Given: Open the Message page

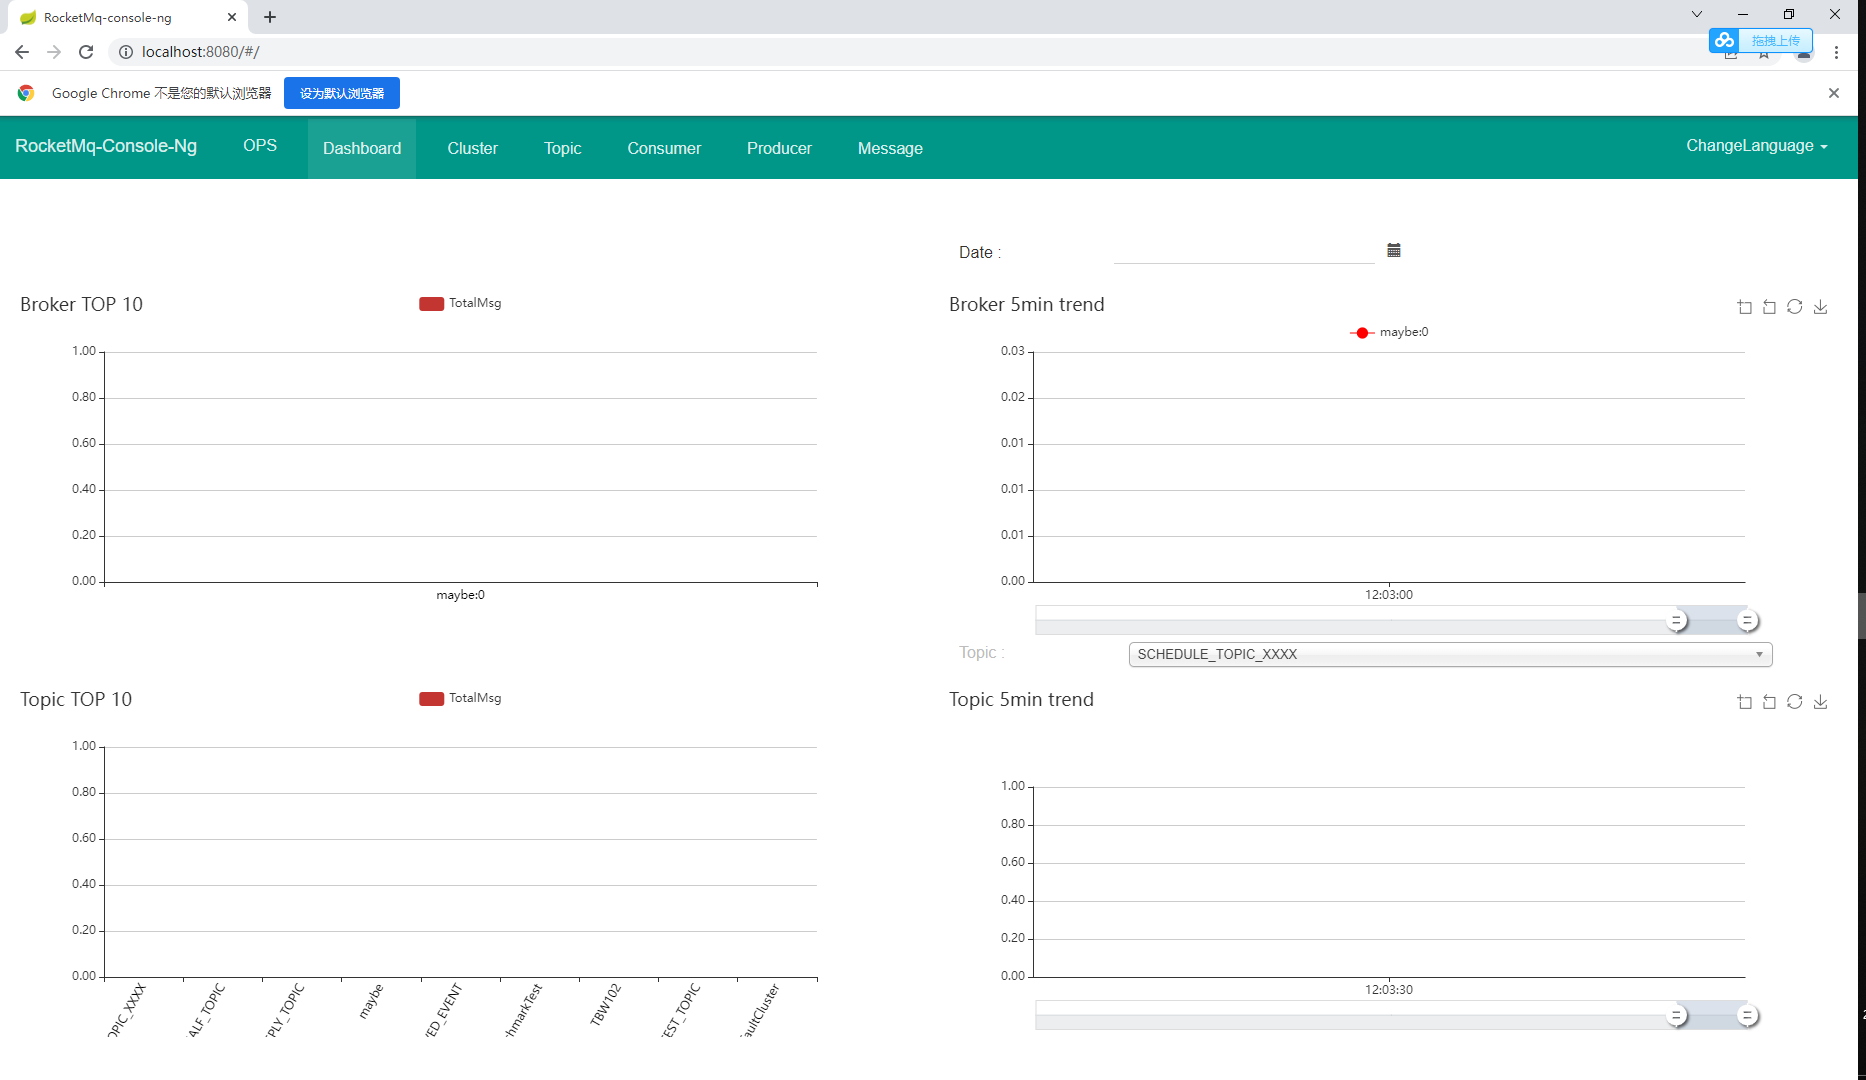Looking at the screenshot, I should (890, 148).
